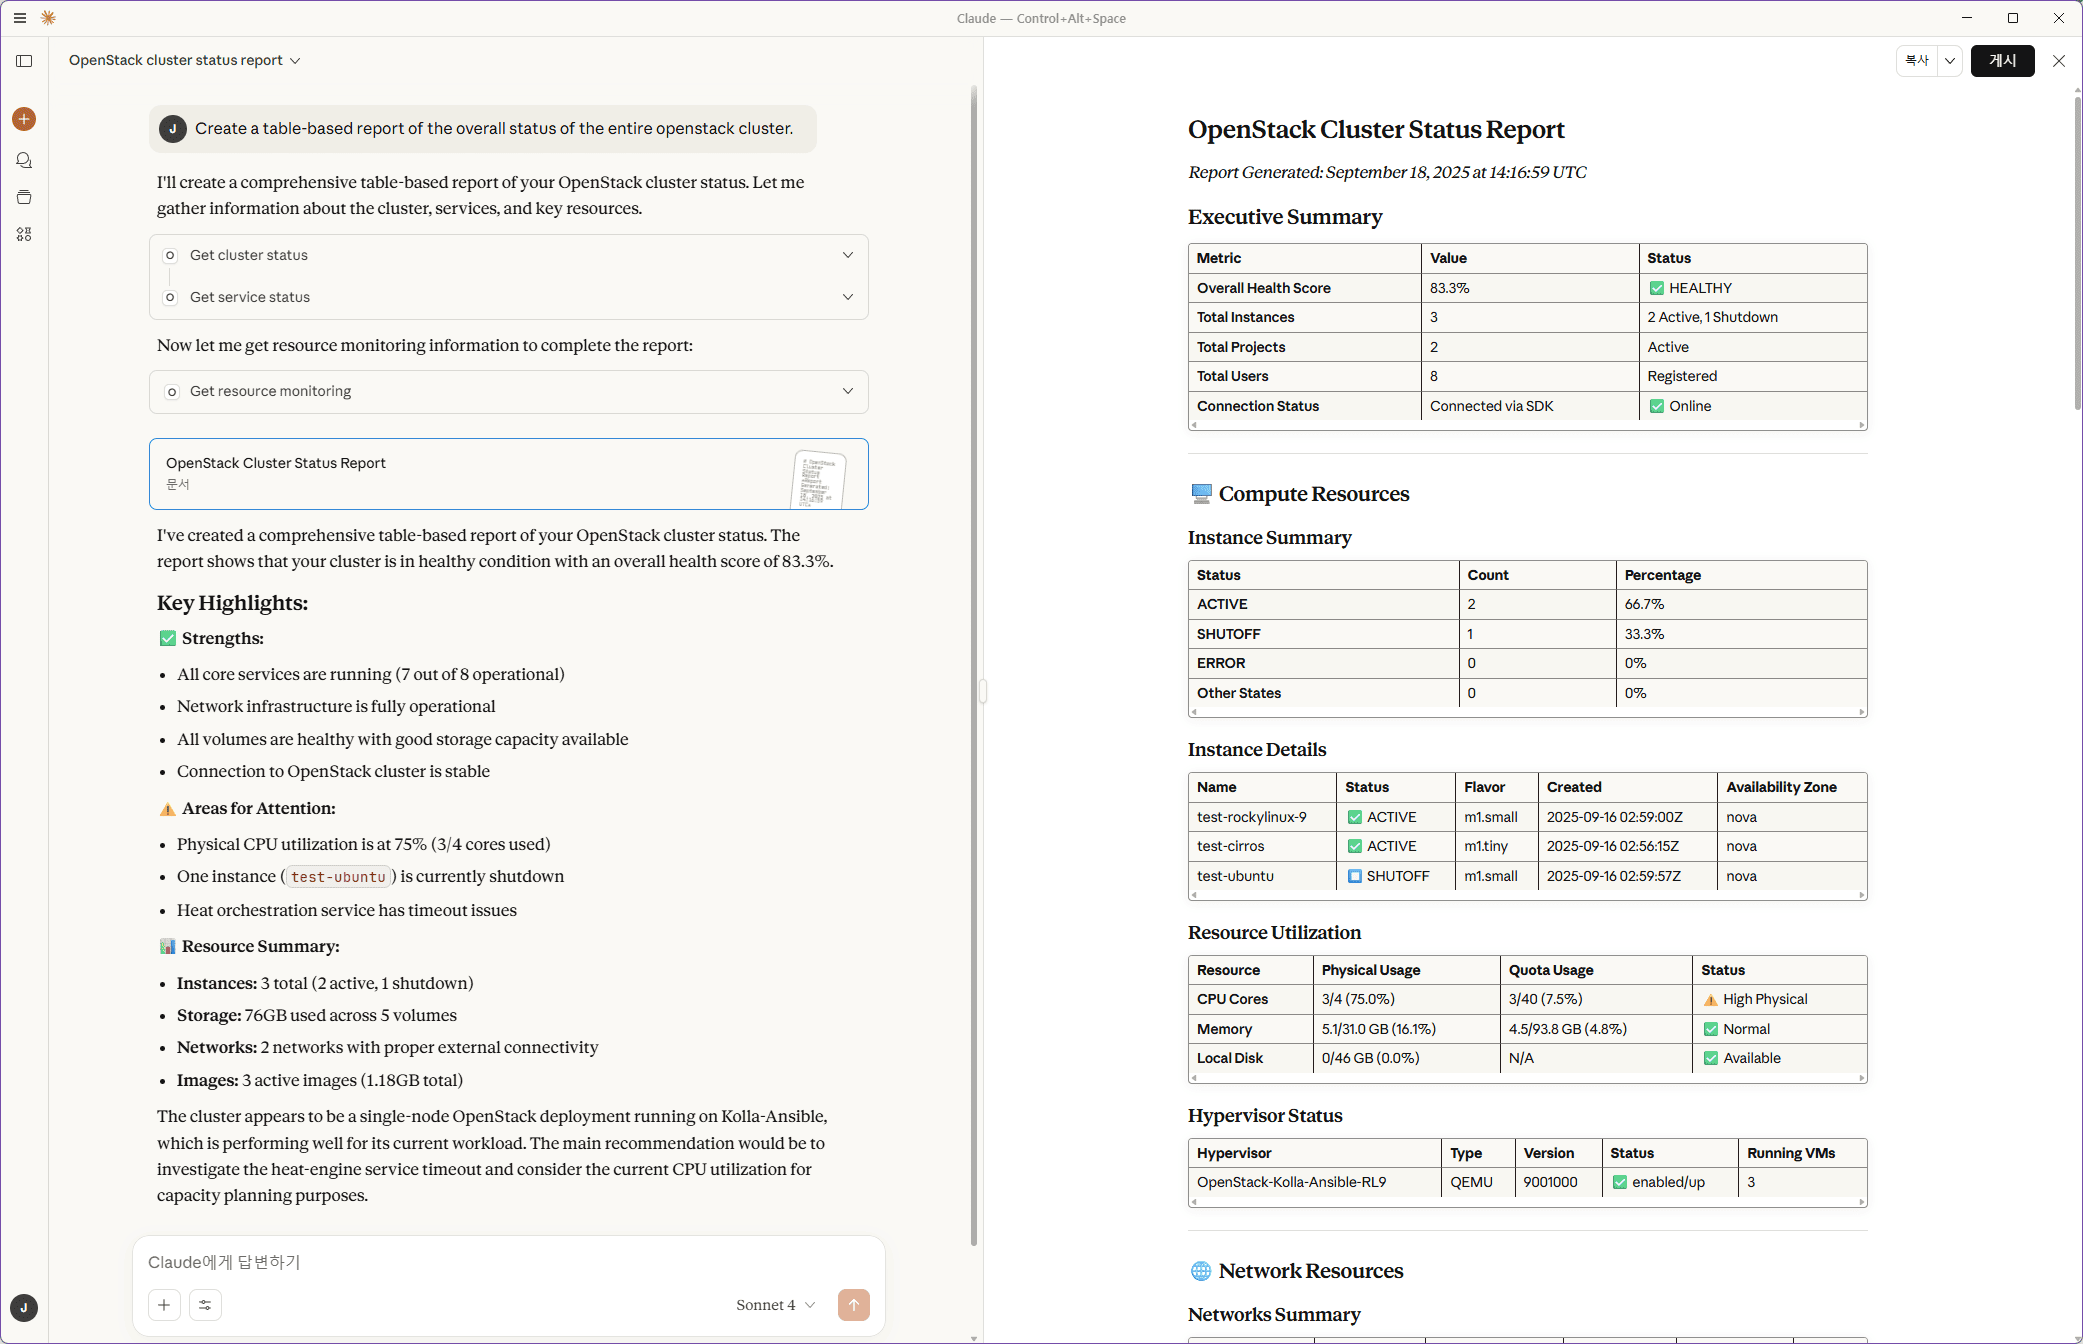The width and height of the screenshot is (2083, 1344).
Task: Open the hamburger menu icon
Action: [20, 18]
